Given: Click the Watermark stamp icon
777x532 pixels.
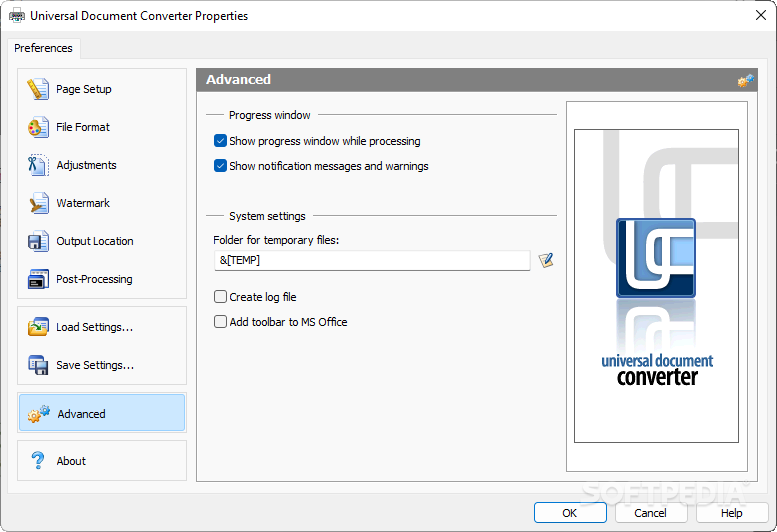Looking at the screenshot, I should coord(38,203).
